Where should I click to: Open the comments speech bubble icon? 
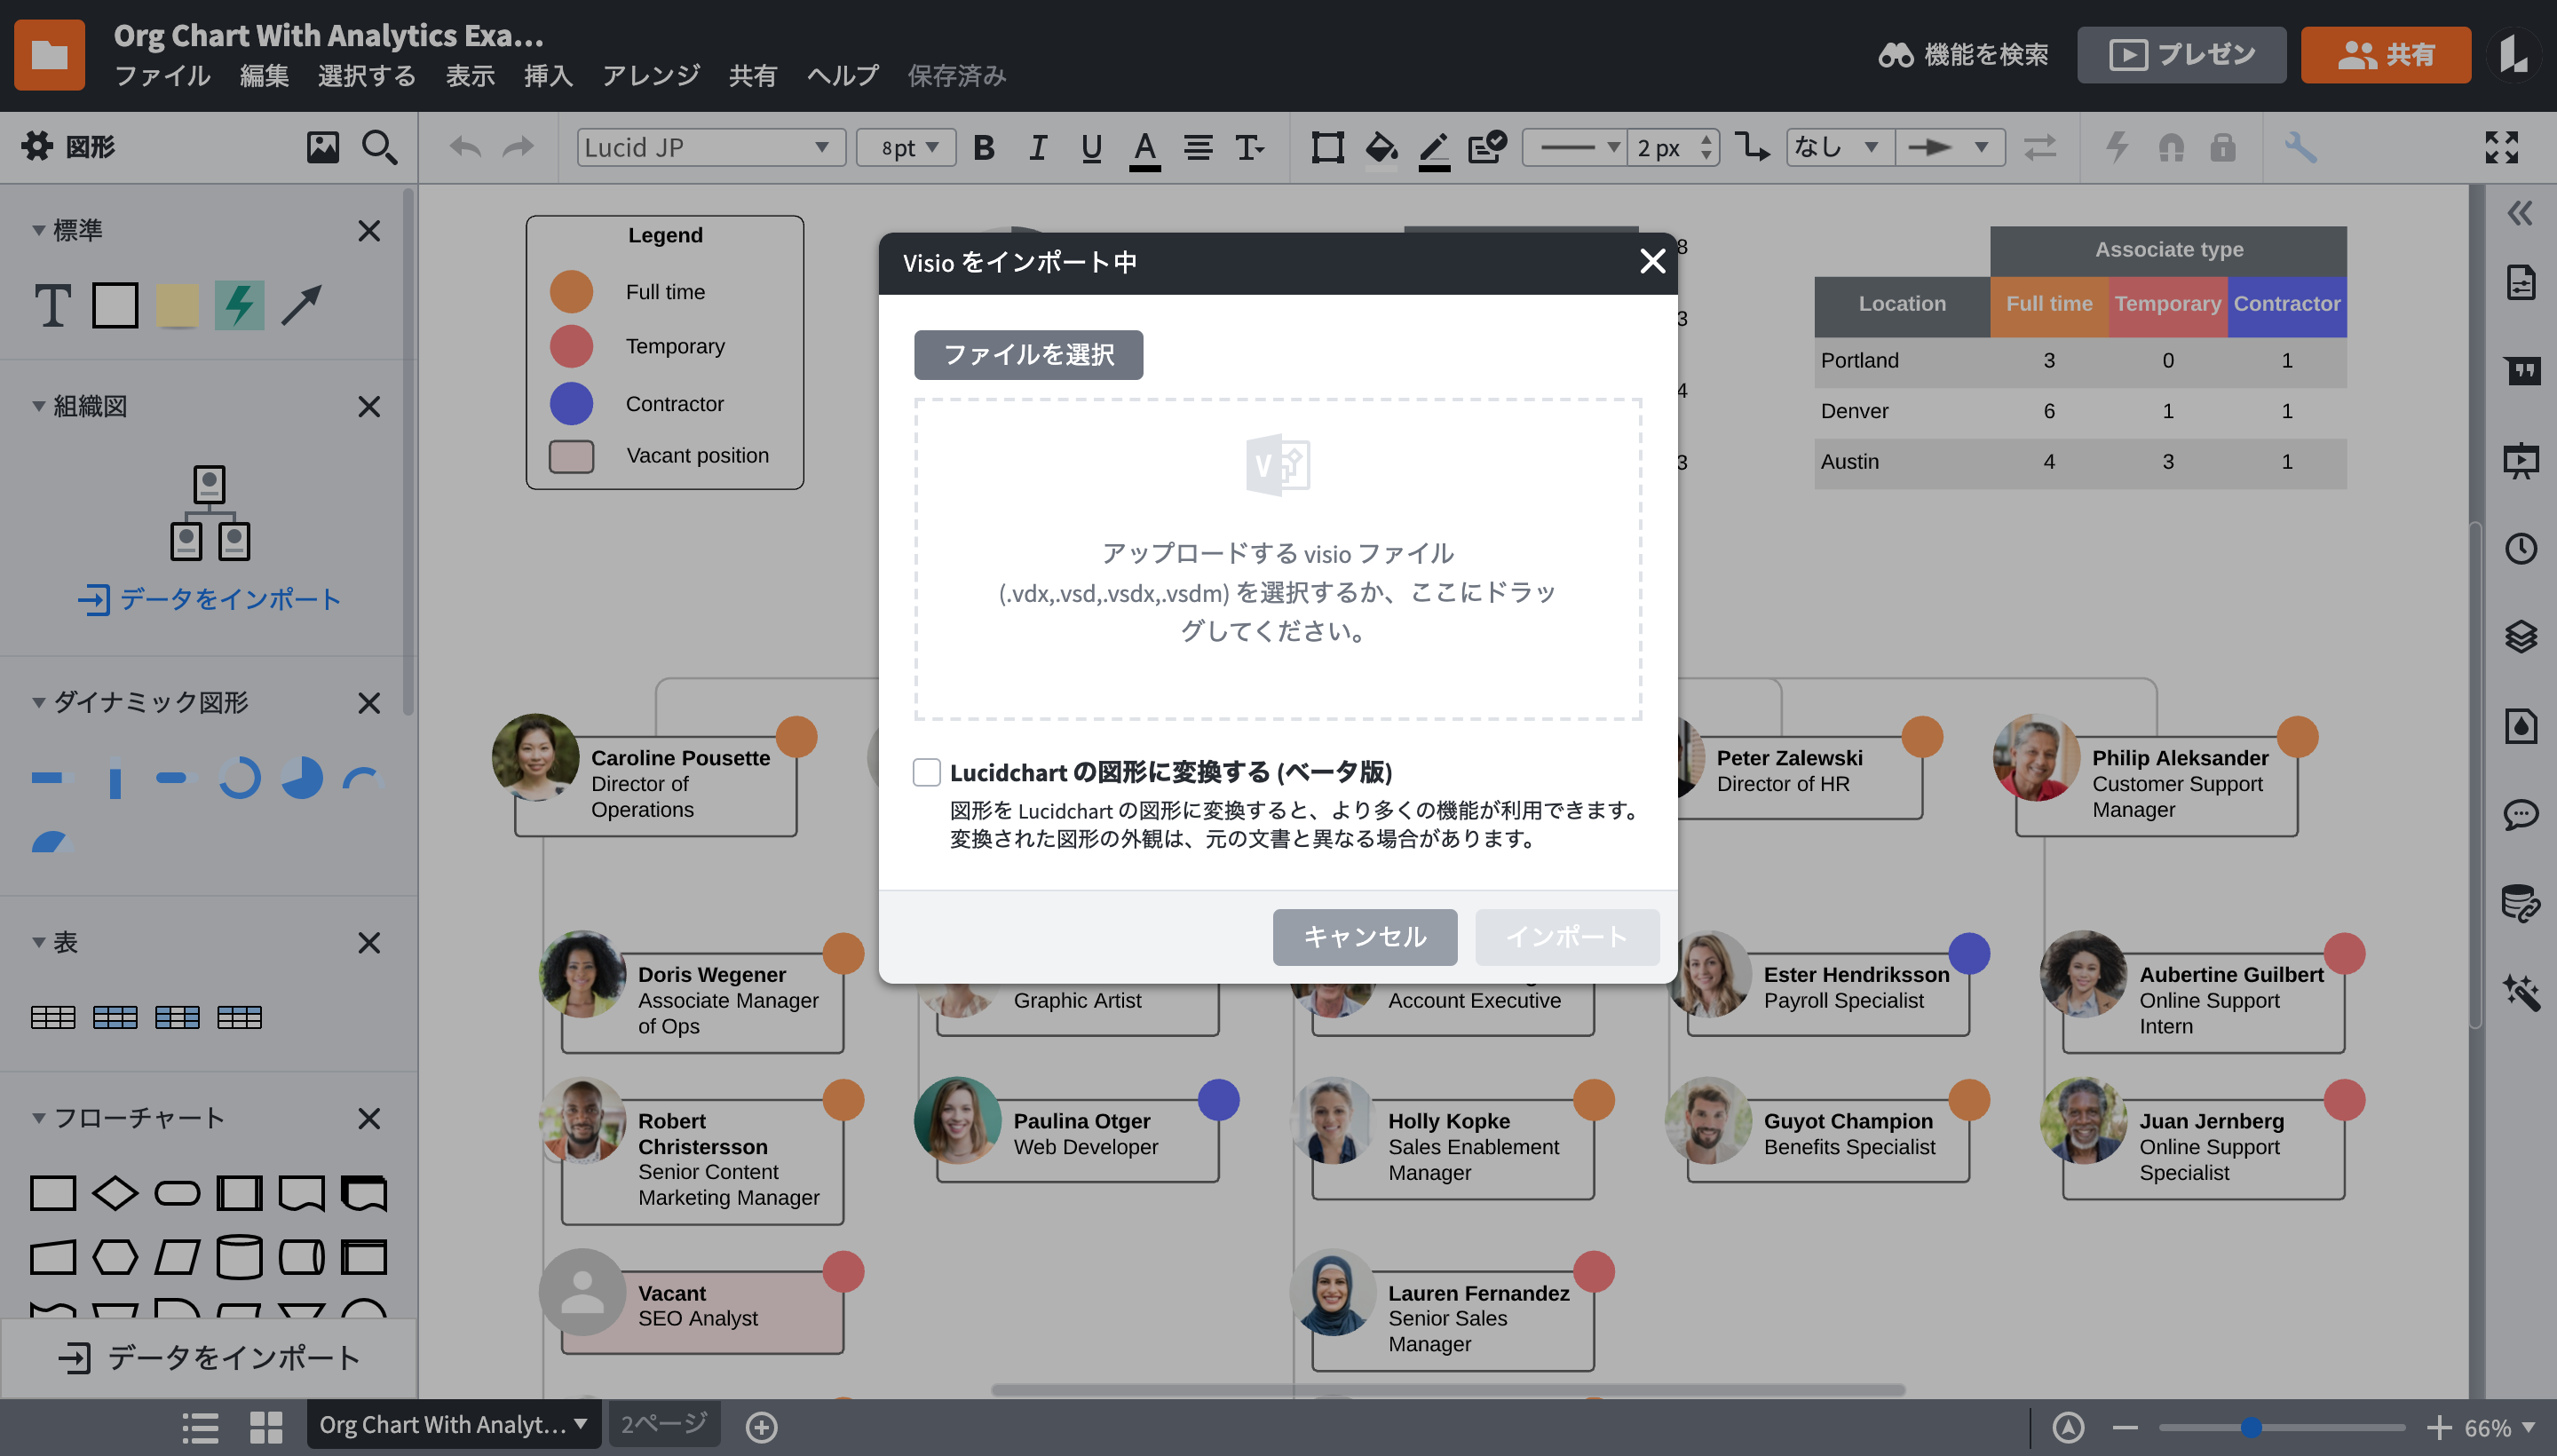(2521, 814)
